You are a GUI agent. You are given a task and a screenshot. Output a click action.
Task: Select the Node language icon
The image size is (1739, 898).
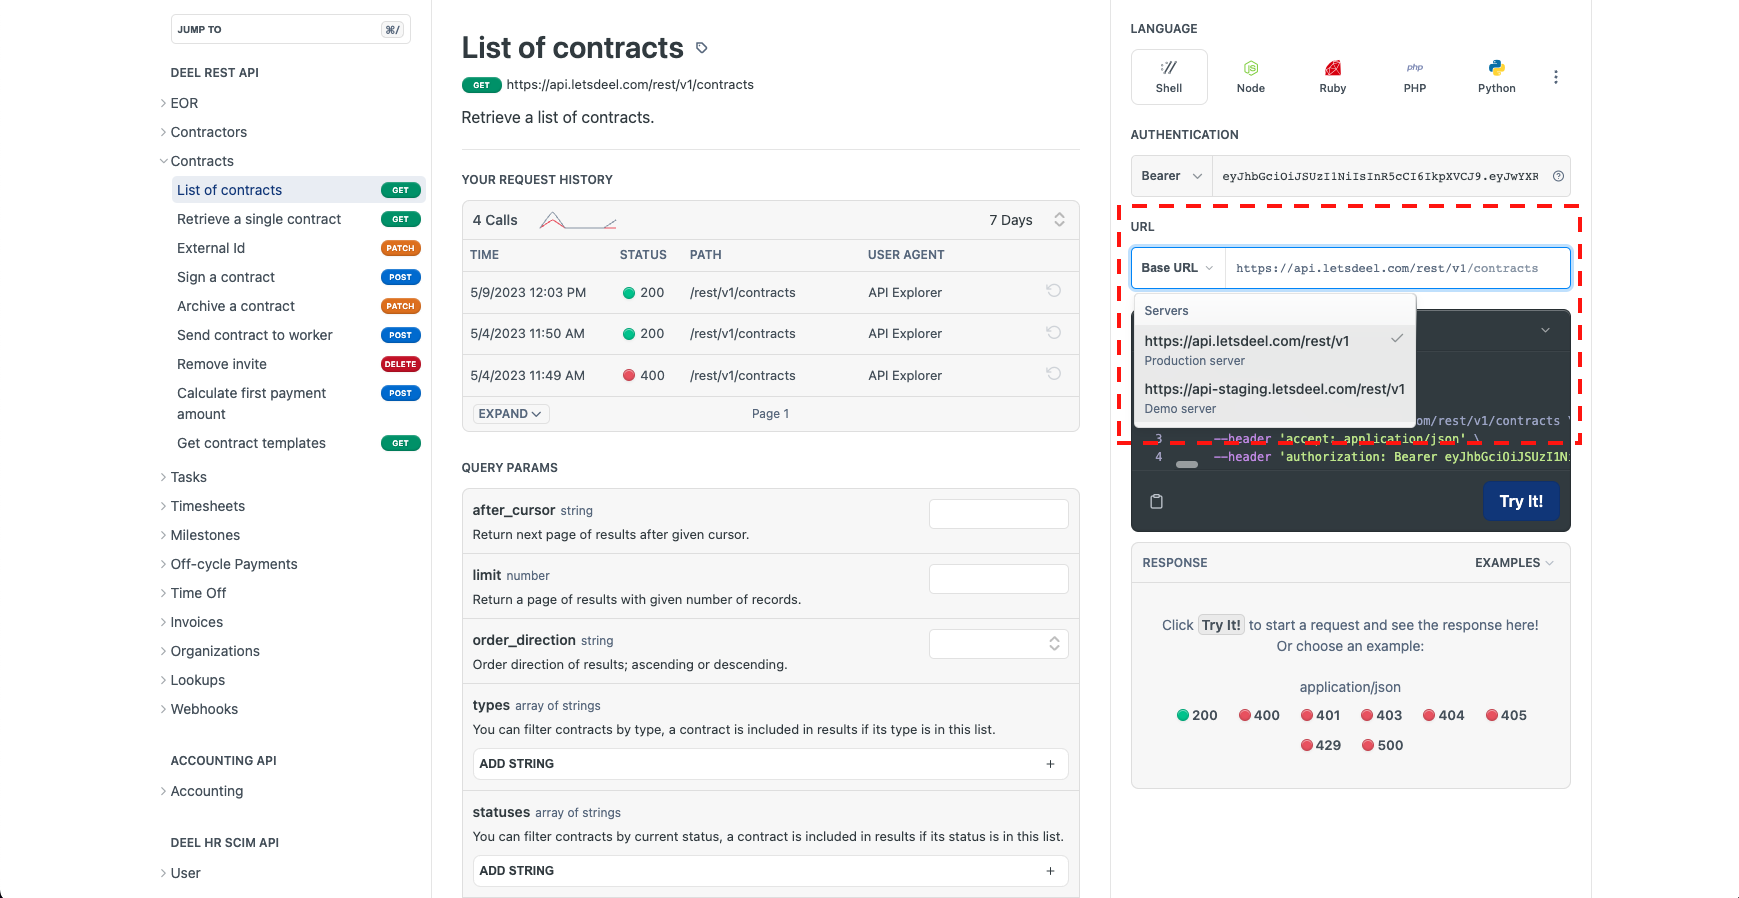(x=1251, y=77)
